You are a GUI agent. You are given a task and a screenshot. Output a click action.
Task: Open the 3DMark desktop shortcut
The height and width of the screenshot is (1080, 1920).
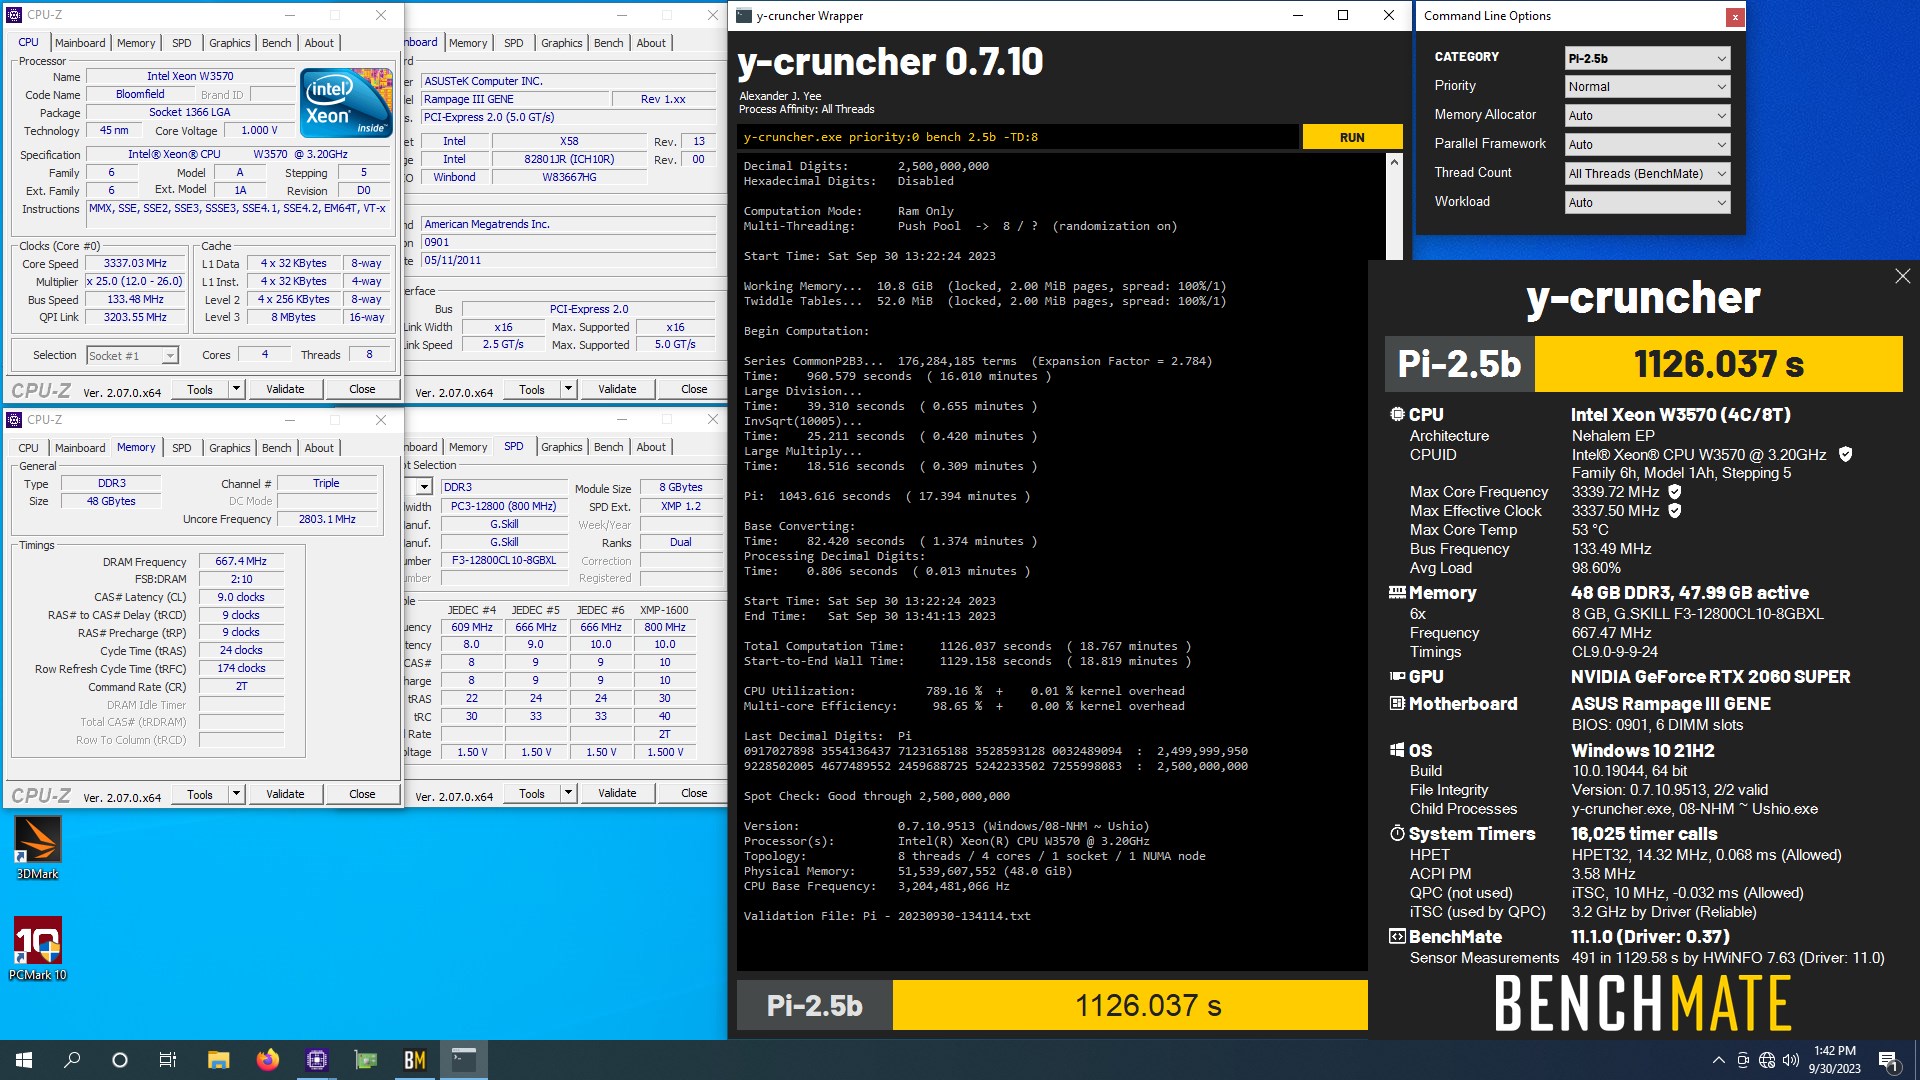click(38, 848)
